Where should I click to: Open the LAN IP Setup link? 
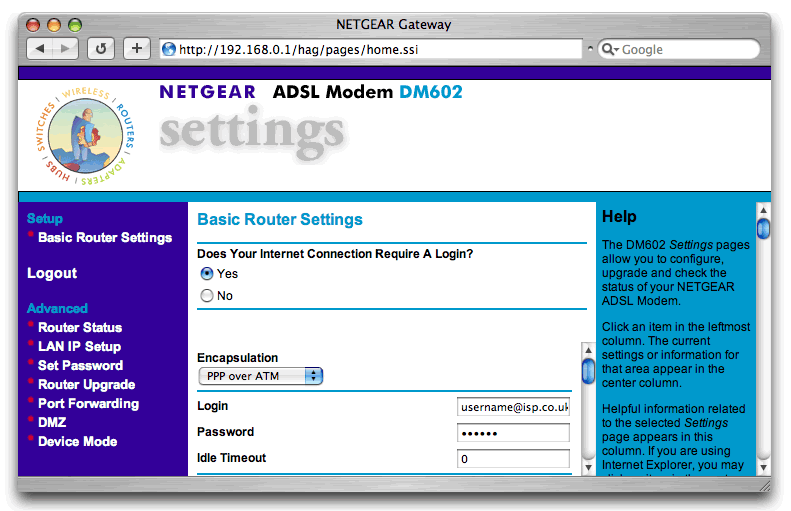pos(79,346)
